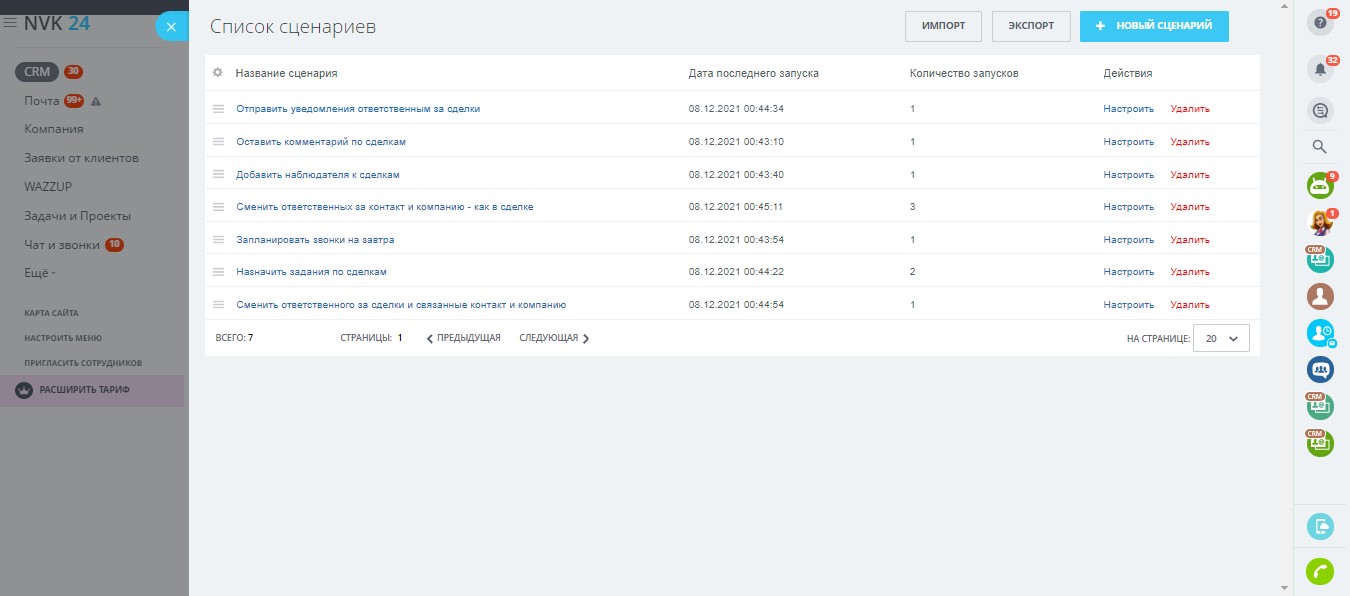Viewport: 1350px width, 596px height.
Task: Click the magnifier search icon in right sidebar
Action: (1319, 147)
